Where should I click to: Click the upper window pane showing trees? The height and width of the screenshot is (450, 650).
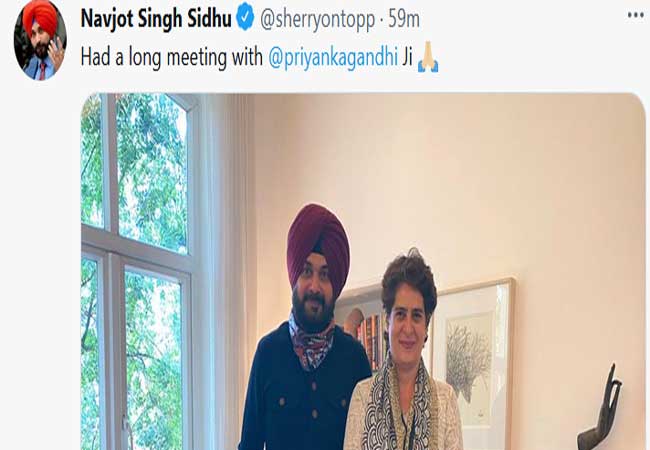(152, 174)
